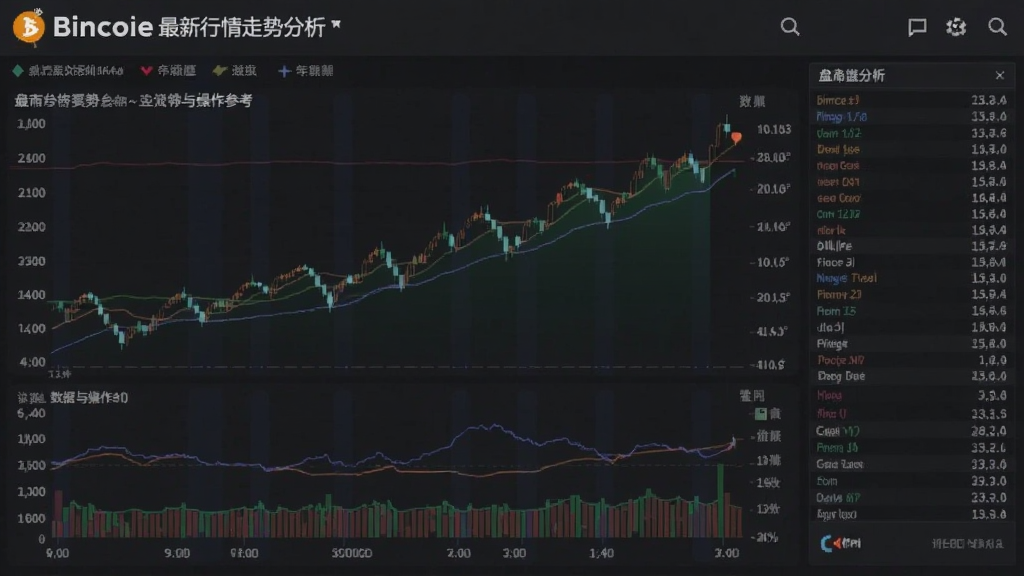Viewport: 1024px width, 576px height.
Task: Select the "Pinage" list row
Action: tap(911, 344)
